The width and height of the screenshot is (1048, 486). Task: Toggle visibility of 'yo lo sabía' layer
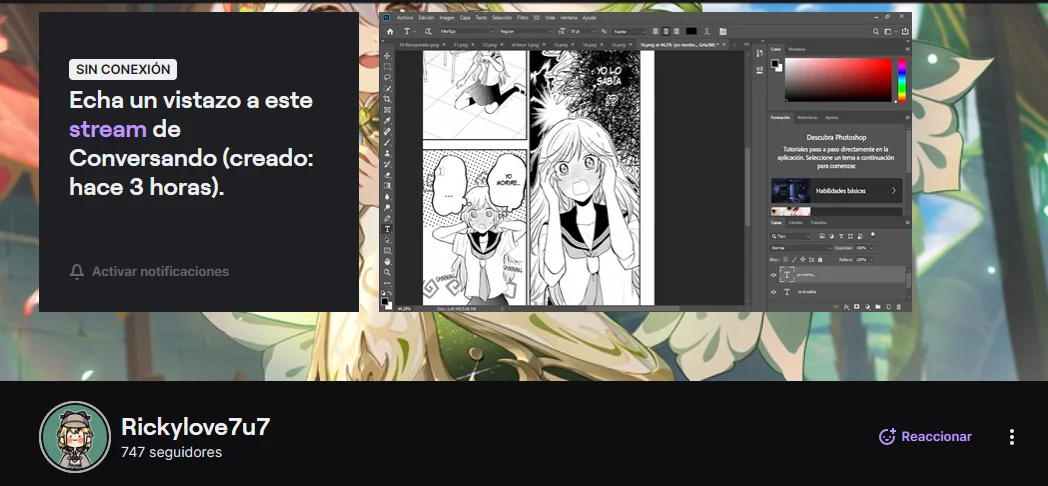(x=773, y=292)
